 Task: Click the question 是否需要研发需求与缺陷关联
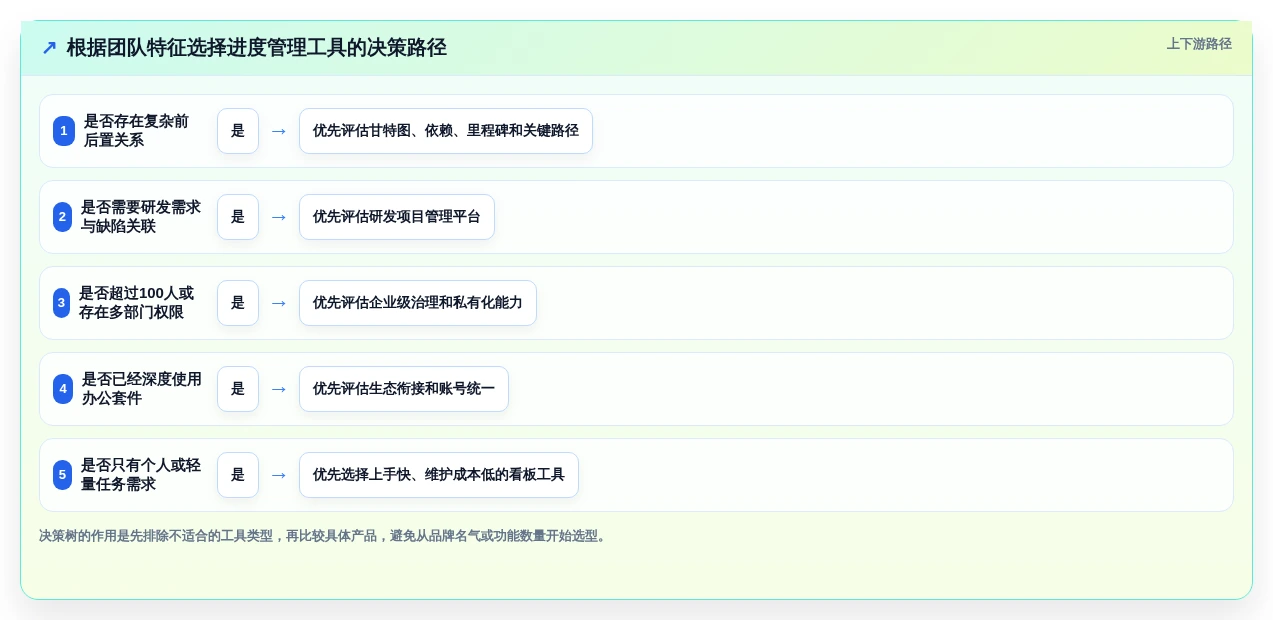141,217
